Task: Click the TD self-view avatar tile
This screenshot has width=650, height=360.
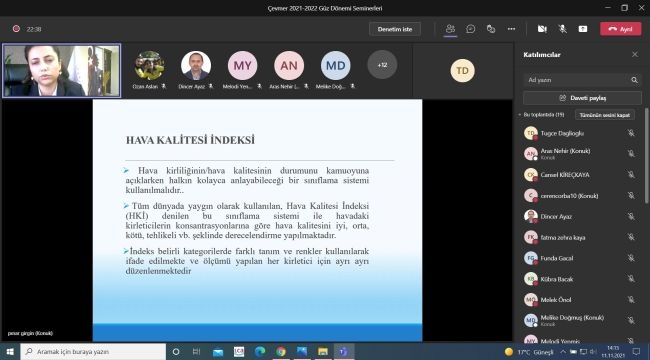Action: click(462, 71)
